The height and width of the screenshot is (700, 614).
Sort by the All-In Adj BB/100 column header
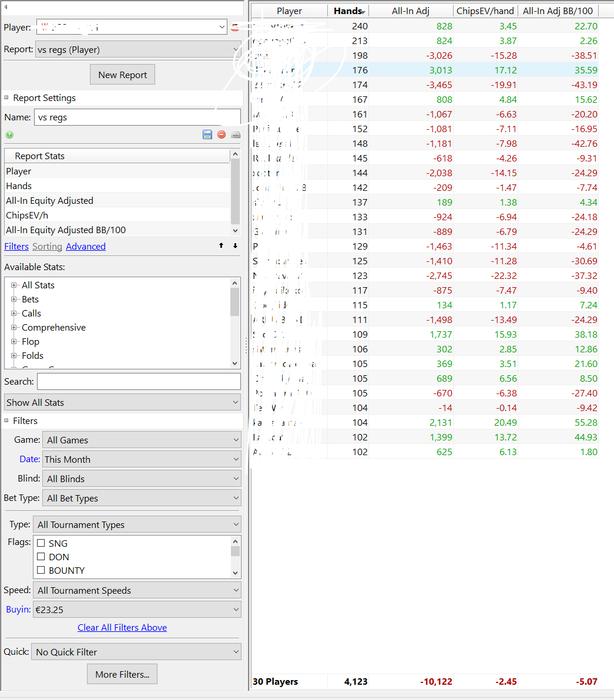pyautogui.click(x=558, y=11)
